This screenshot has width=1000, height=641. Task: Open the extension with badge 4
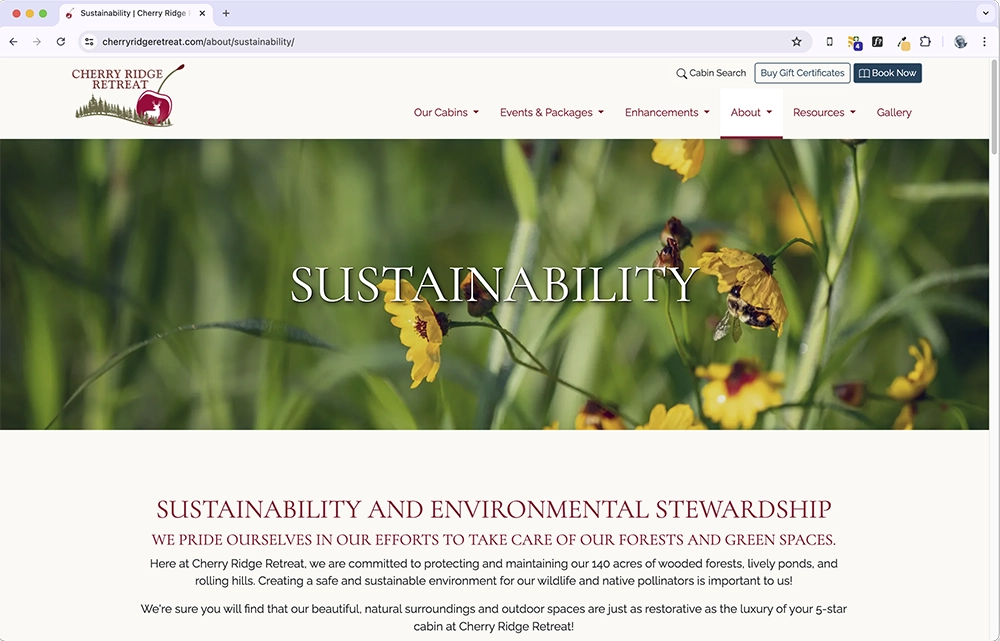854,42
